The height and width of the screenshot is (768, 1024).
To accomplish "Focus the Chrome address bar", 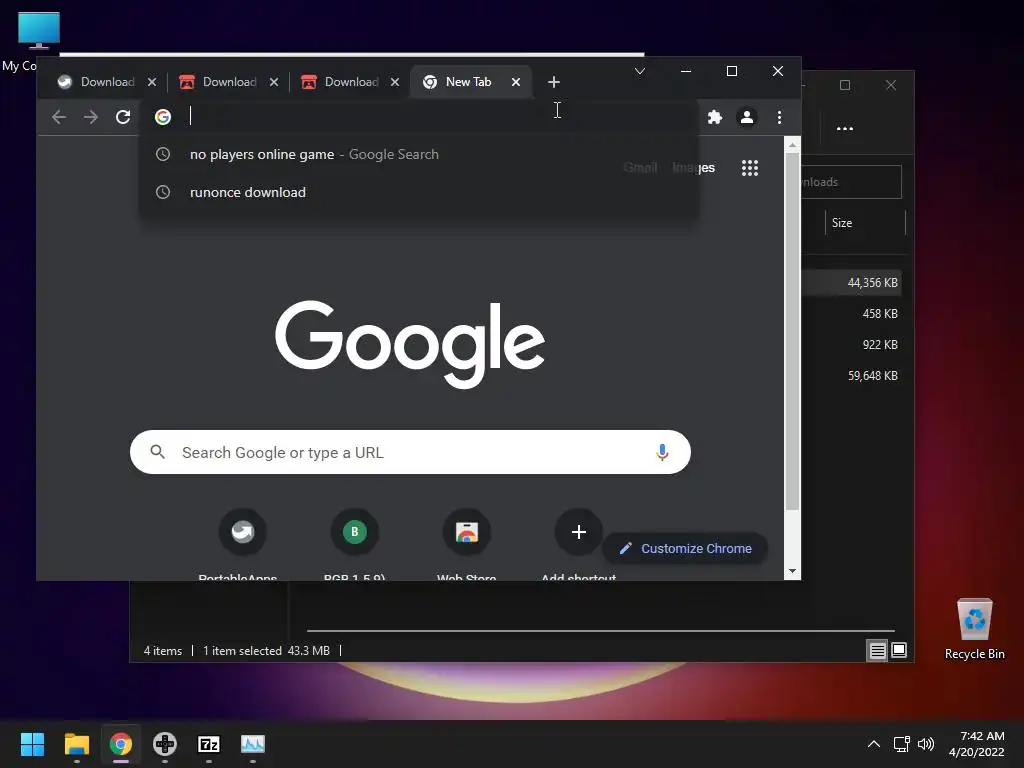I will pyautogui.click(x=419, y=116).
